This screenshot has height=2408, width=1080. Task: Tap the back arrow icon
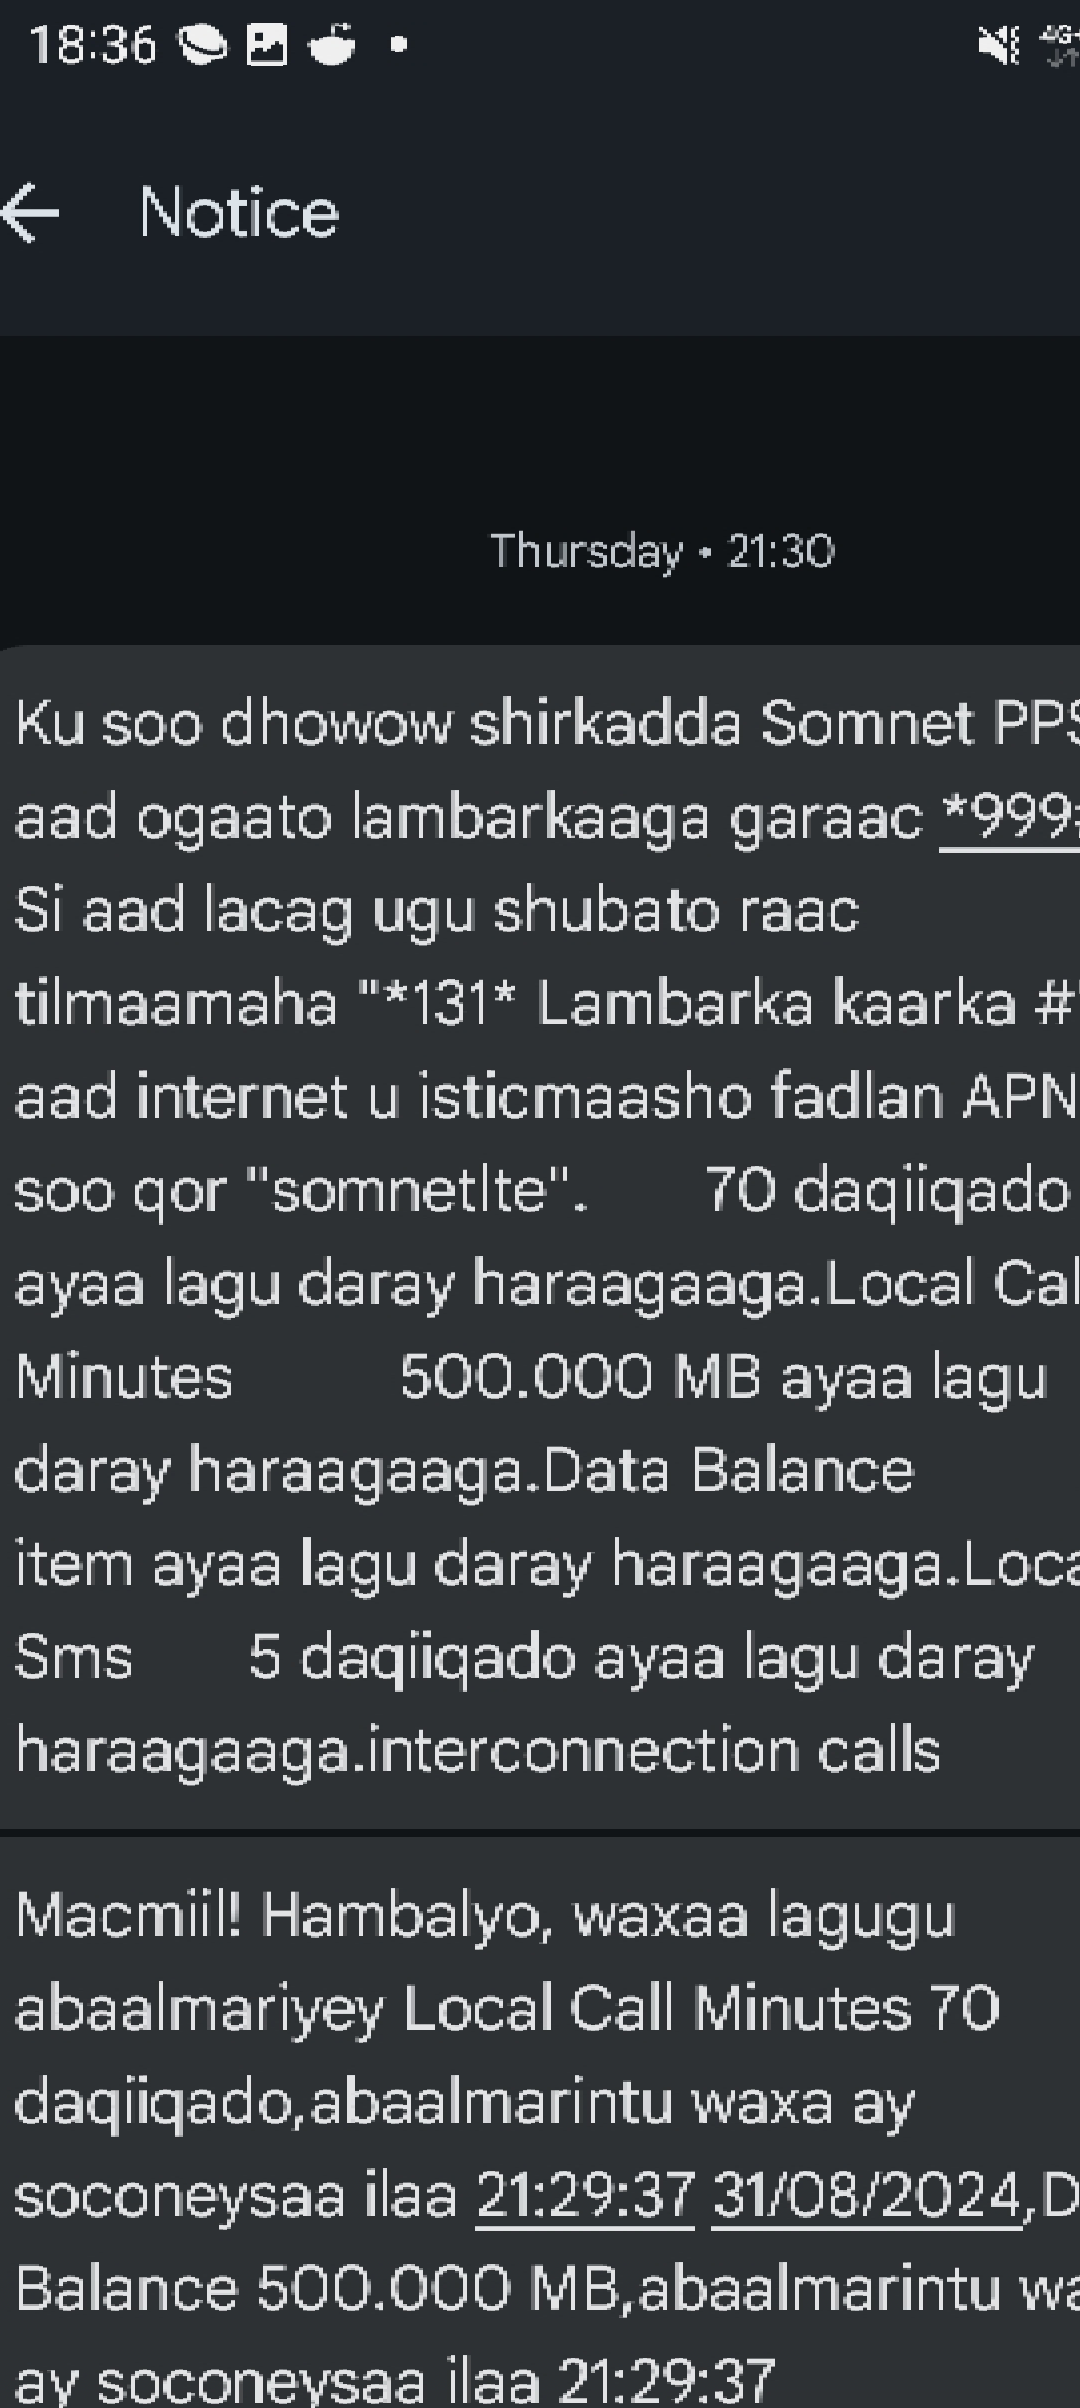coord(31,212)
